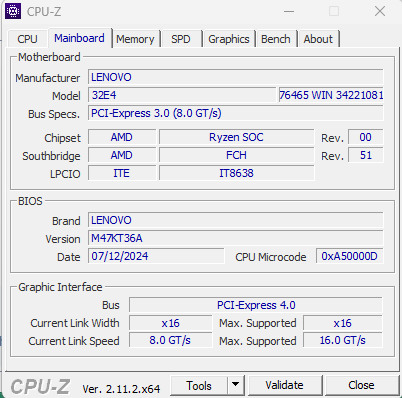The width and height of the screenshot is (402, 398).
Task: Click the Close button at bottom
Action: click(x=361, y=386)
